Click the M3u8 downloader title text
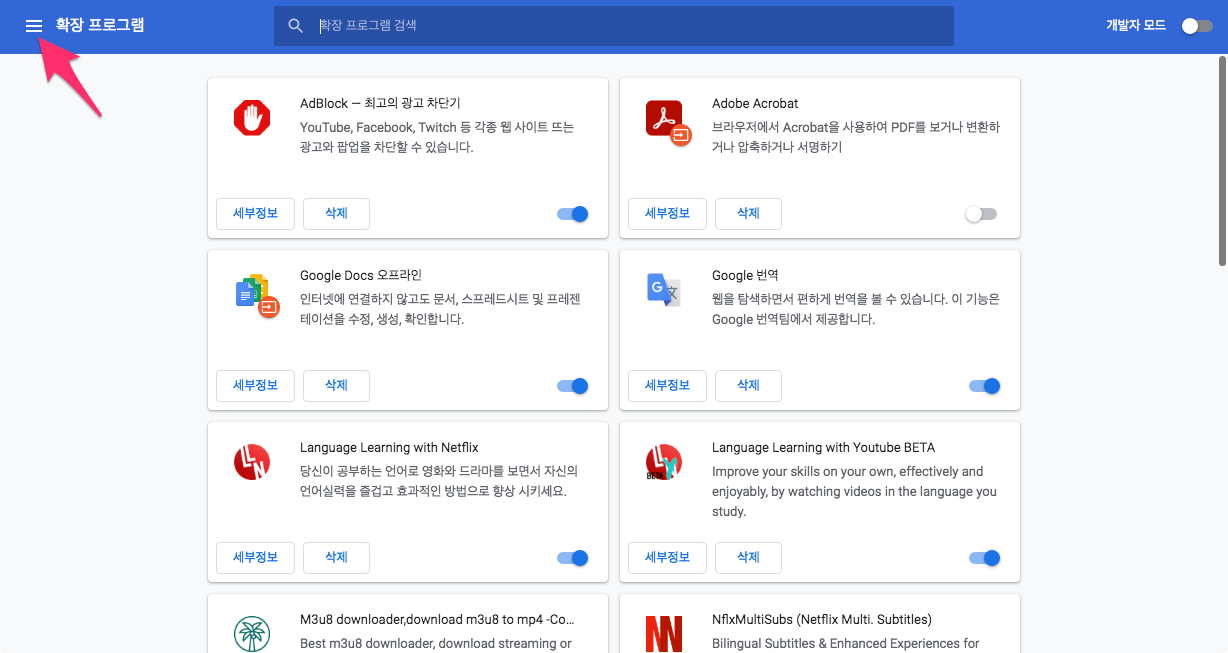The width and height of the screenshot is (1228, 653). (437, 619)
